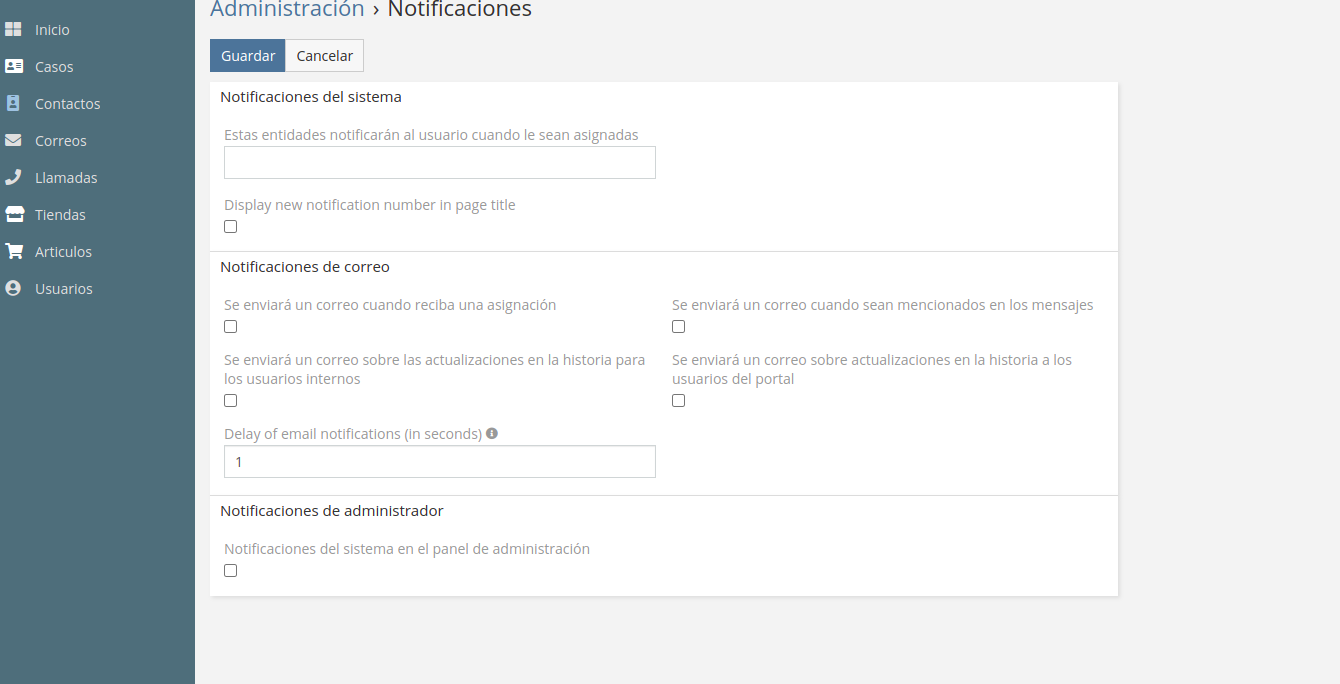
Task: Go to Administración breadcrumb link
Action: [287, 10]
